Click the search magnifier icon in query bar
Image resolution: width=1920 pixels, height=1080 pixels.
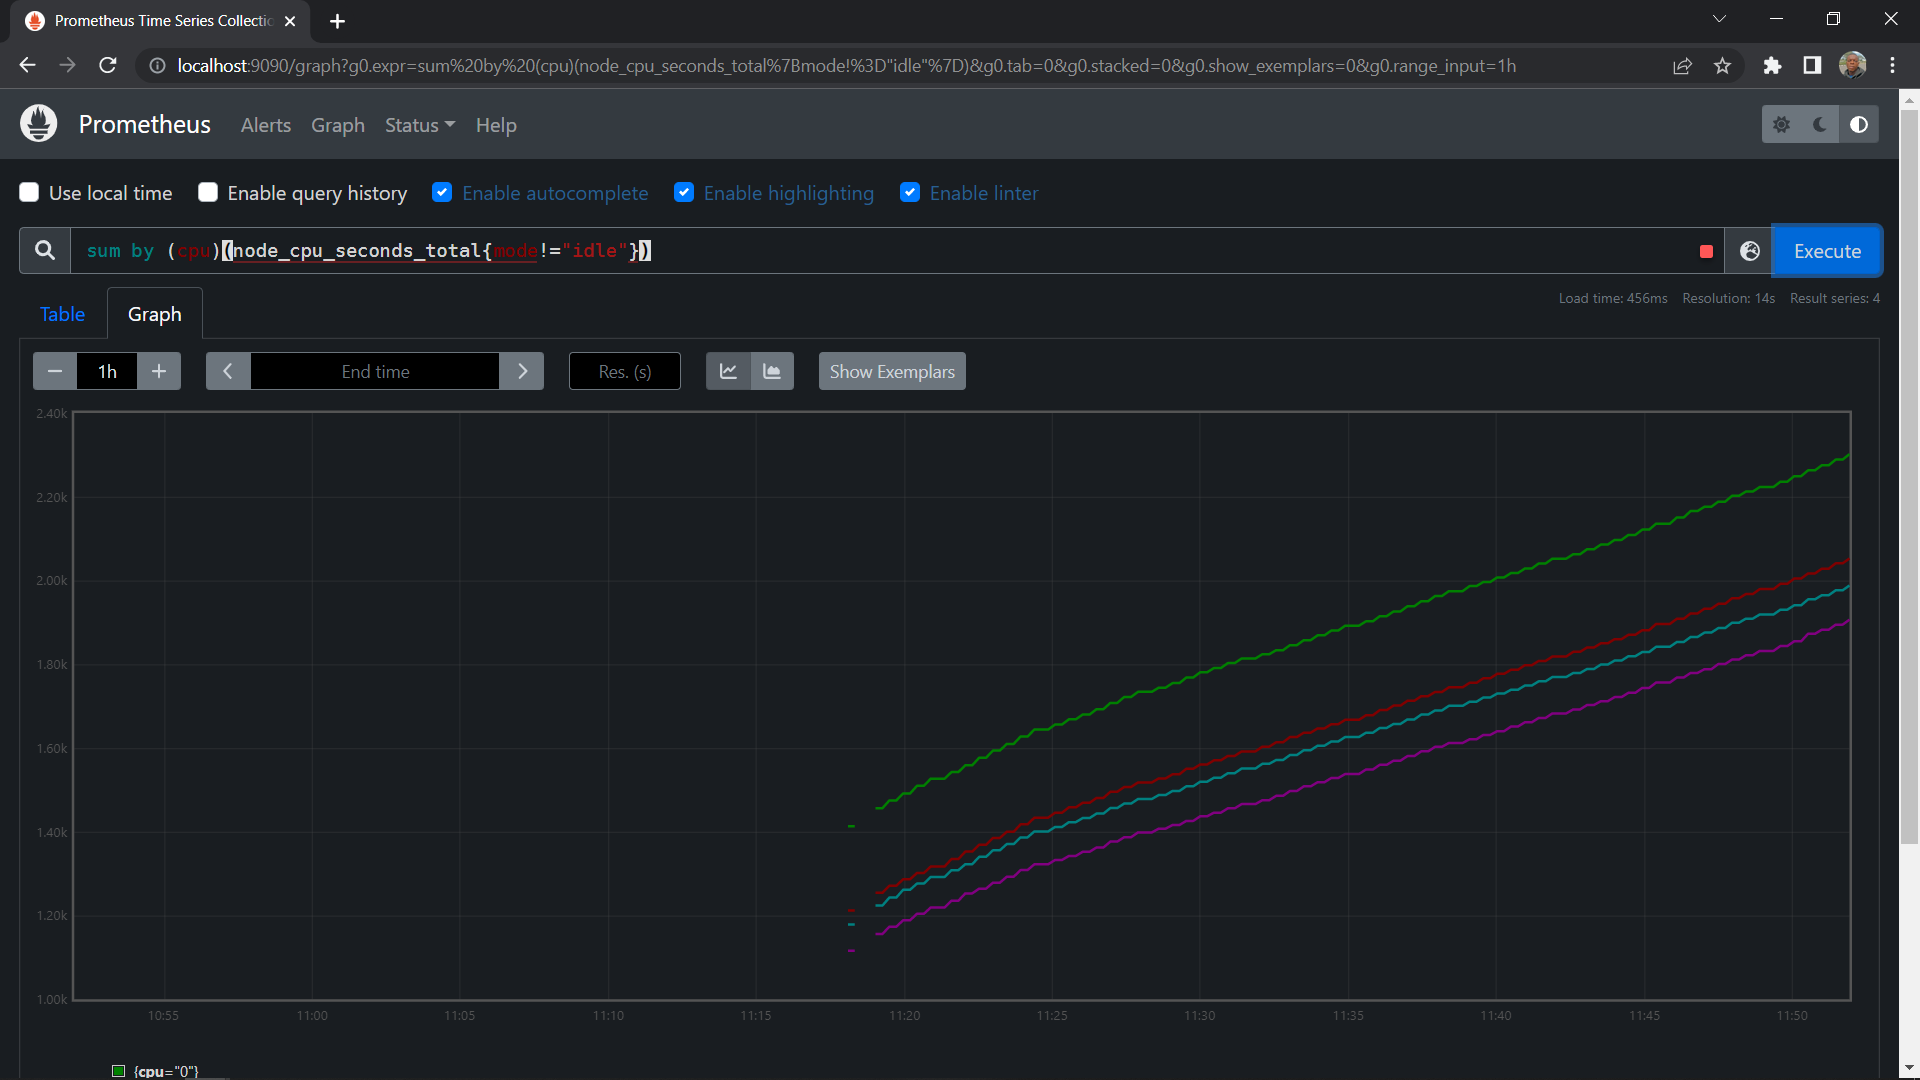coord(45,251)
